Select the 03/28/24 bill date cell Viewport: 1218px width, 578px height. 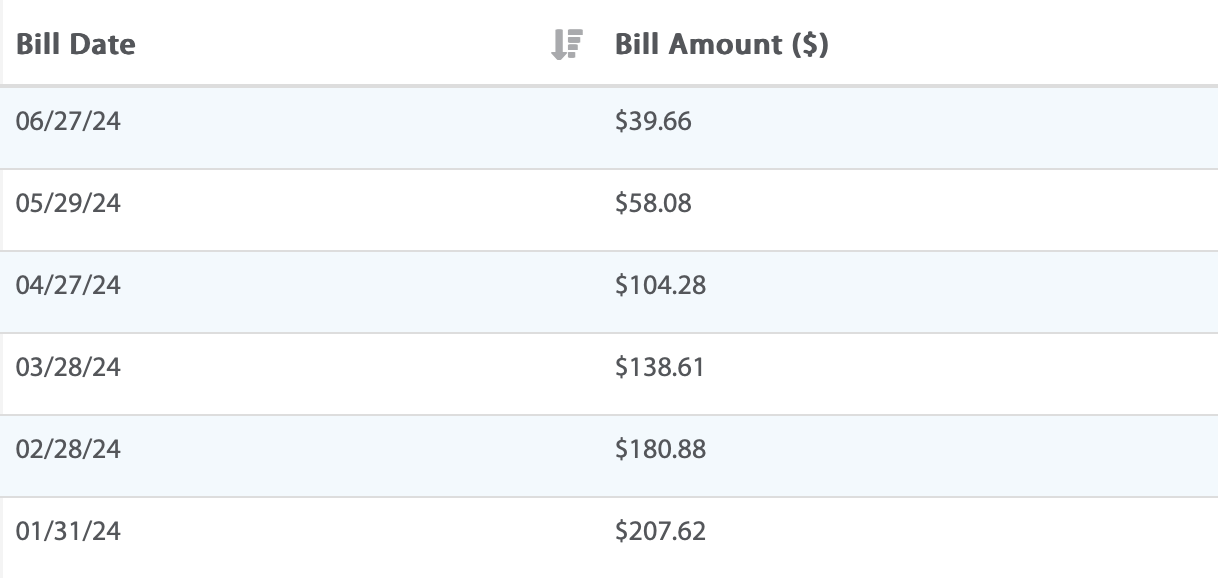coord(68,367)
